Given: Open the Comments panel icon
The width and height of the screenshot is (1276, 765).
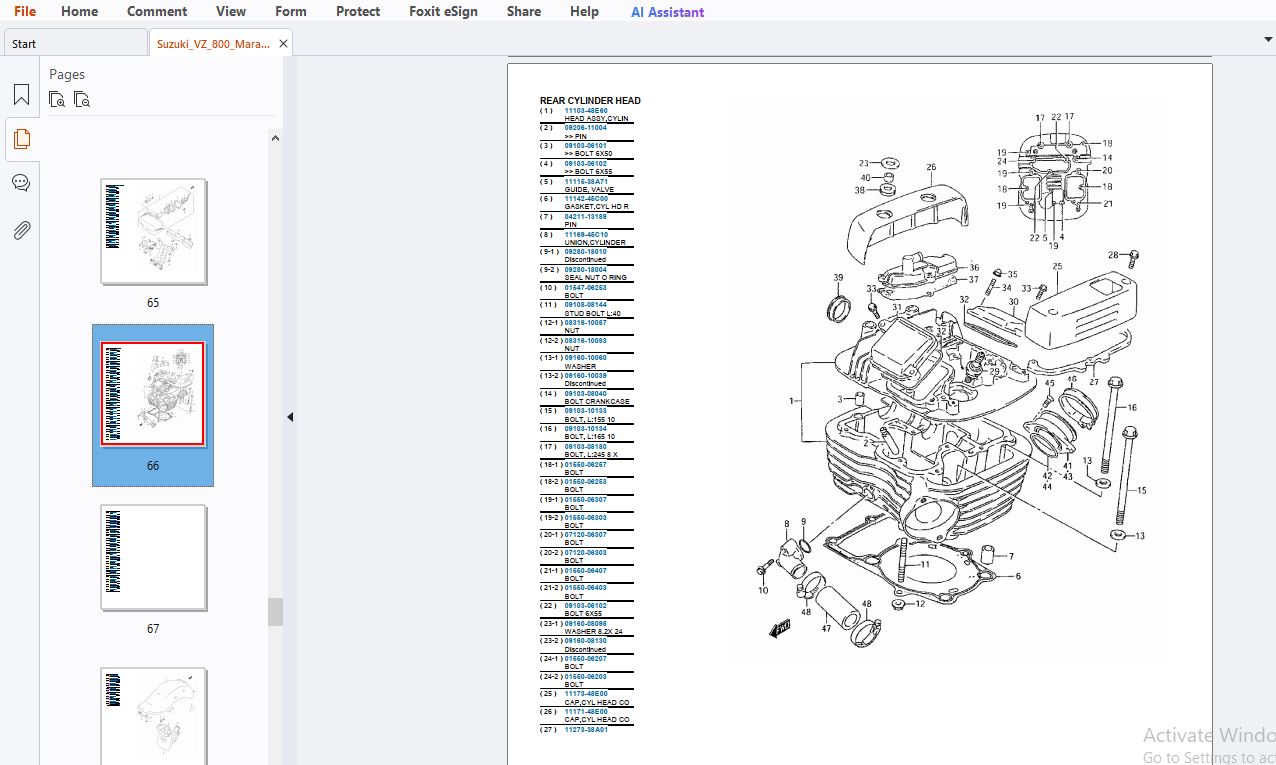Looking at the screenshot, I should click(x=21, y=183).
